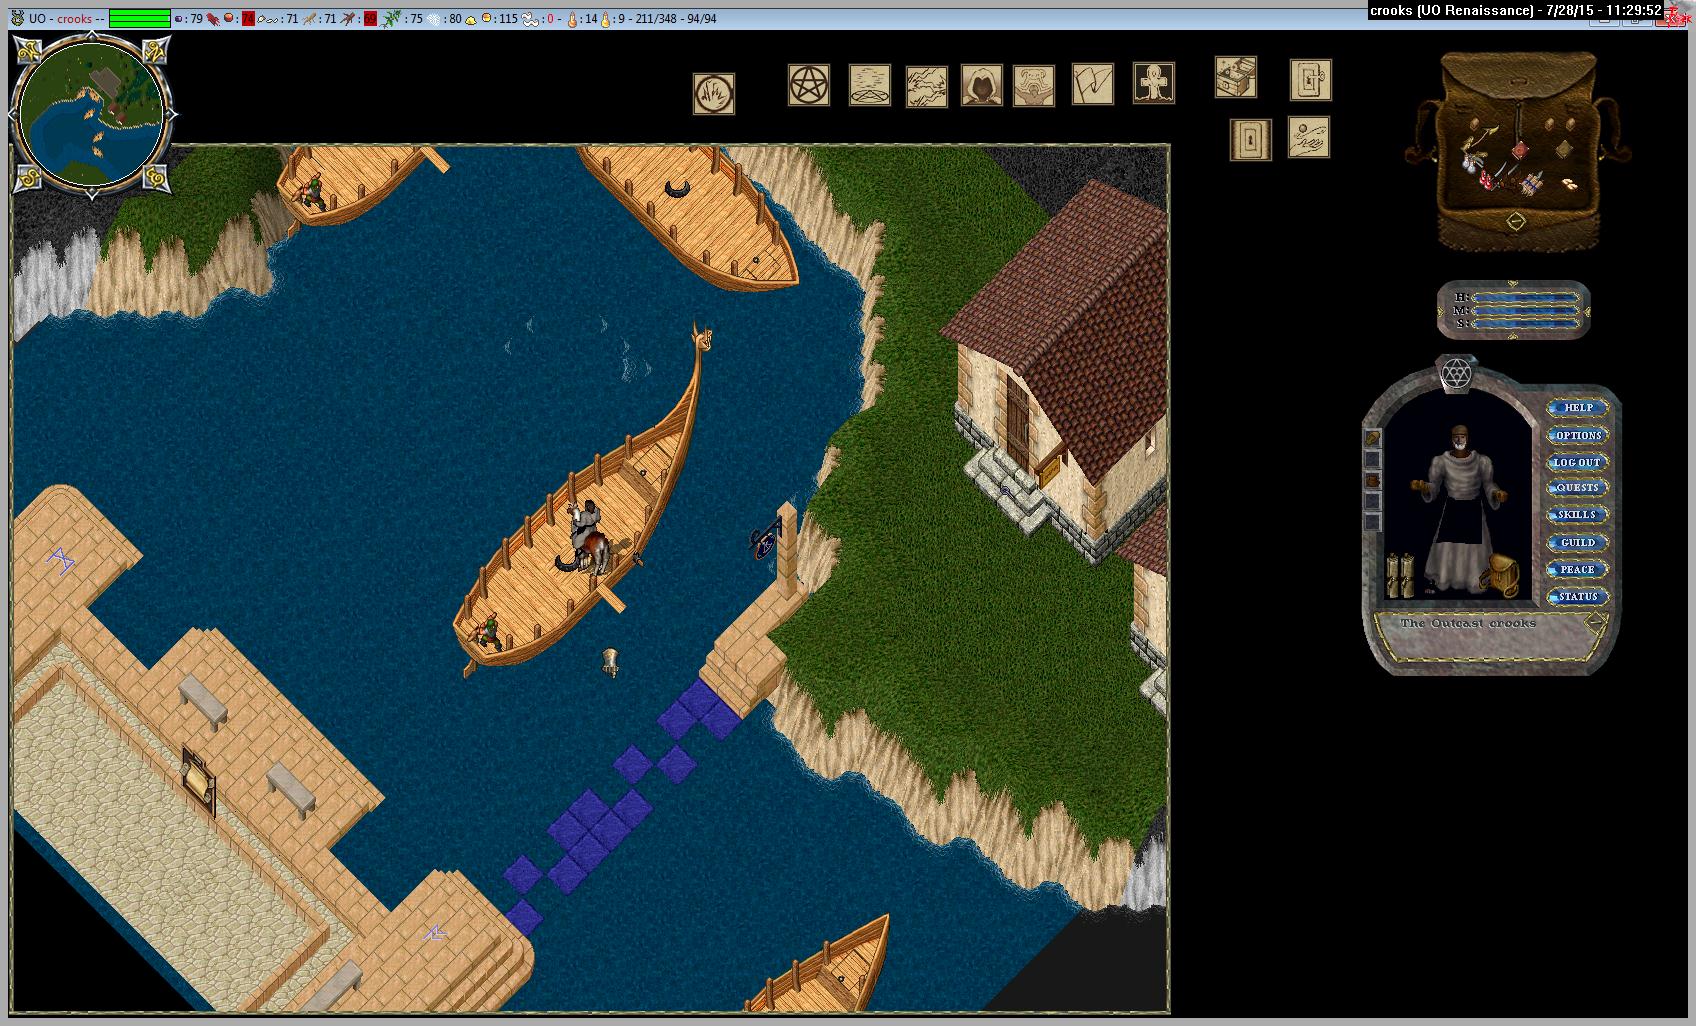Click the hexagram virtue icon on paperdoll
The width and height of the screenshot is (1696, 1026).
1456,375
